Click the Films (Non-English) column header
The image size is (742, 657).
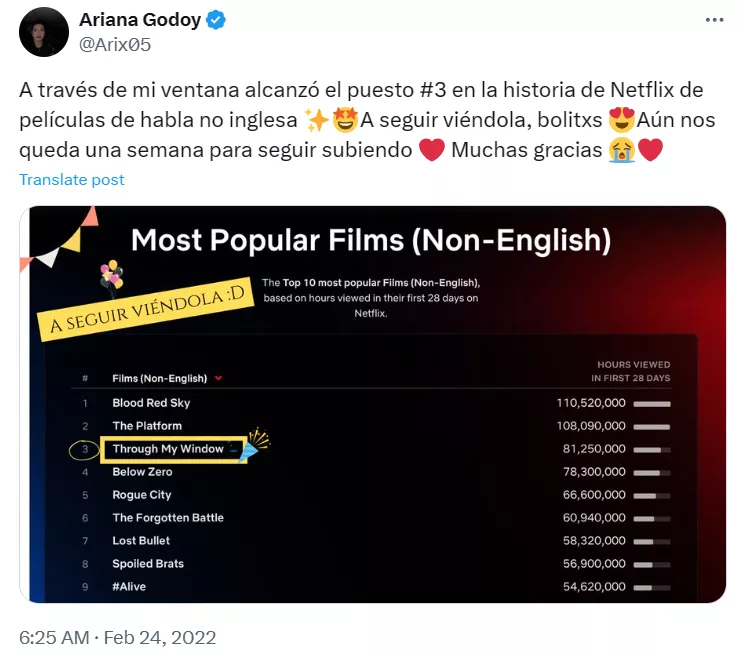(x=159, y=378)
